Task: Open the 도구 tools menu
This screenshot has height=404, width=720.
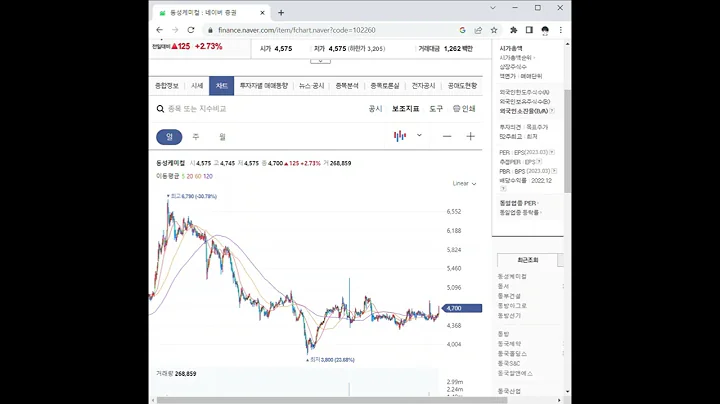Action: 436,109
